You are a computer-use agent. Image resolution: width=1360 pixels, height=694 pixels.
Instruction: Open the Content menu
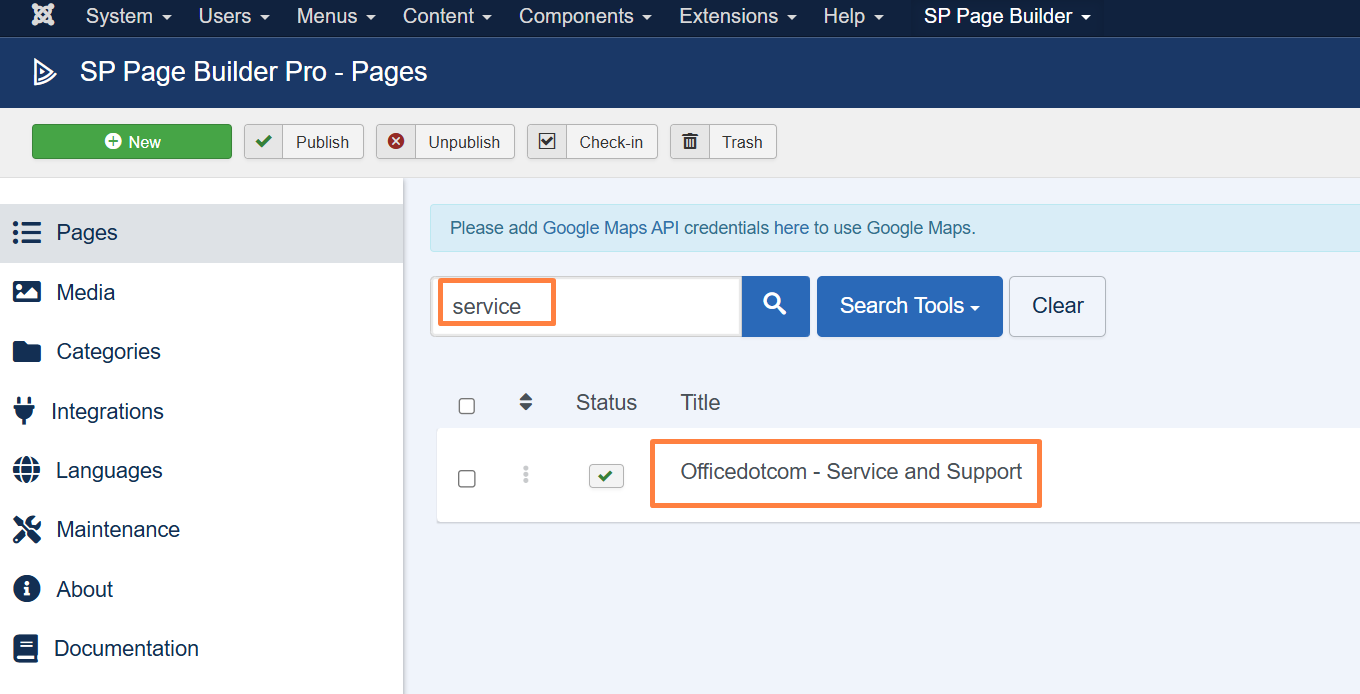[447, 16]
